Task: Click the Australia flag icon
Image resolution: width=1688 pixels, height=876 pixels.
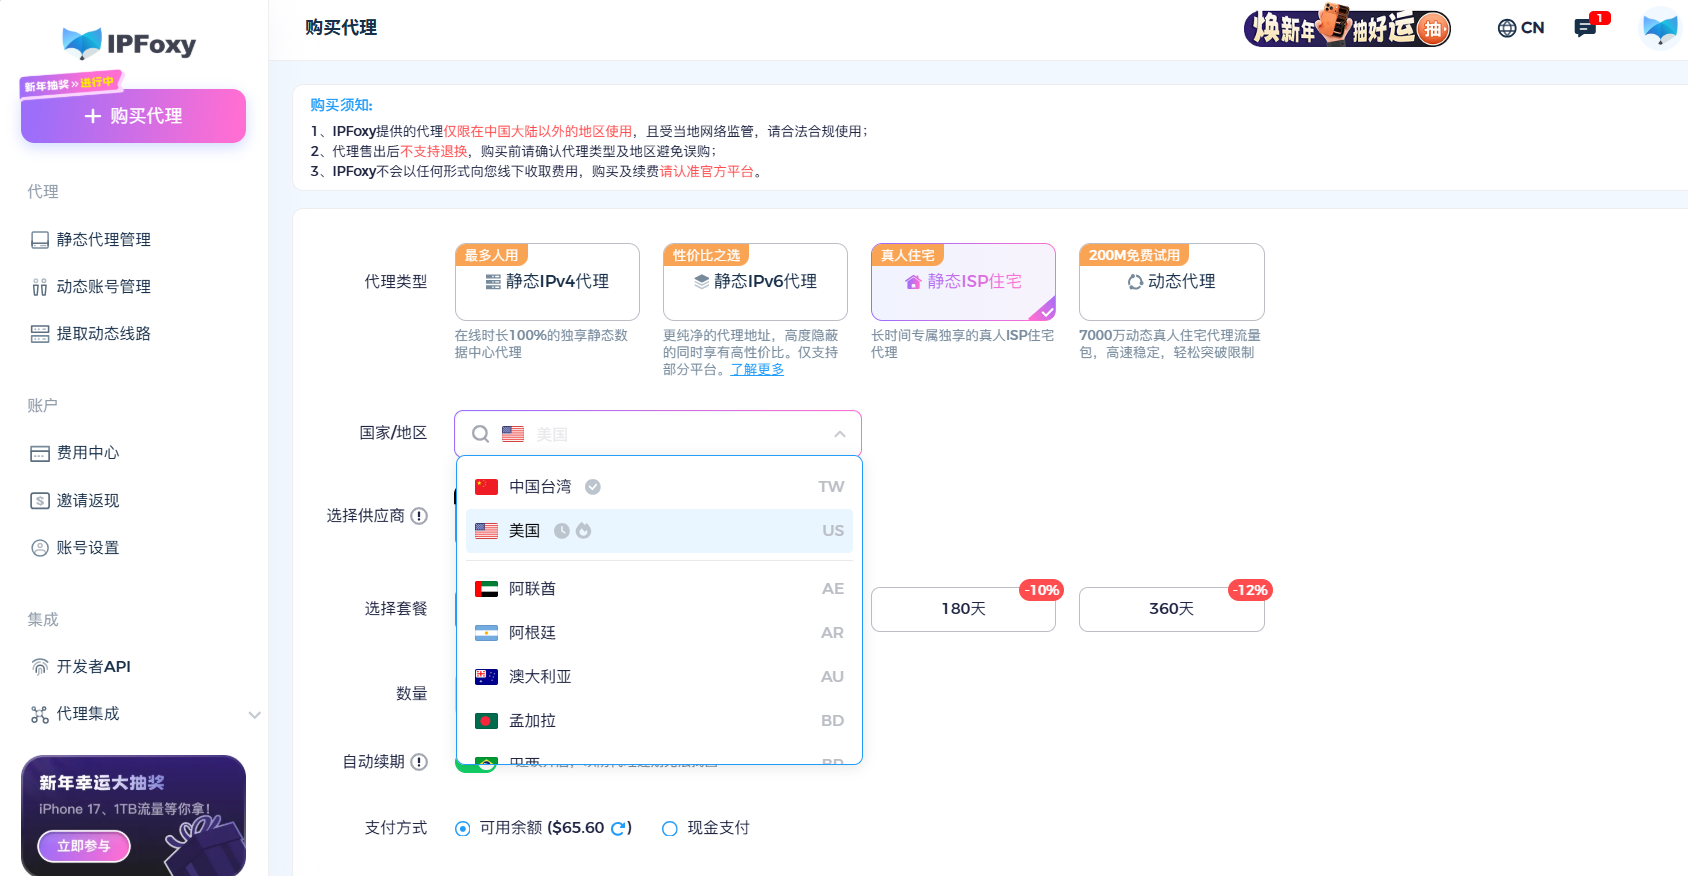Action: point(487,677)
